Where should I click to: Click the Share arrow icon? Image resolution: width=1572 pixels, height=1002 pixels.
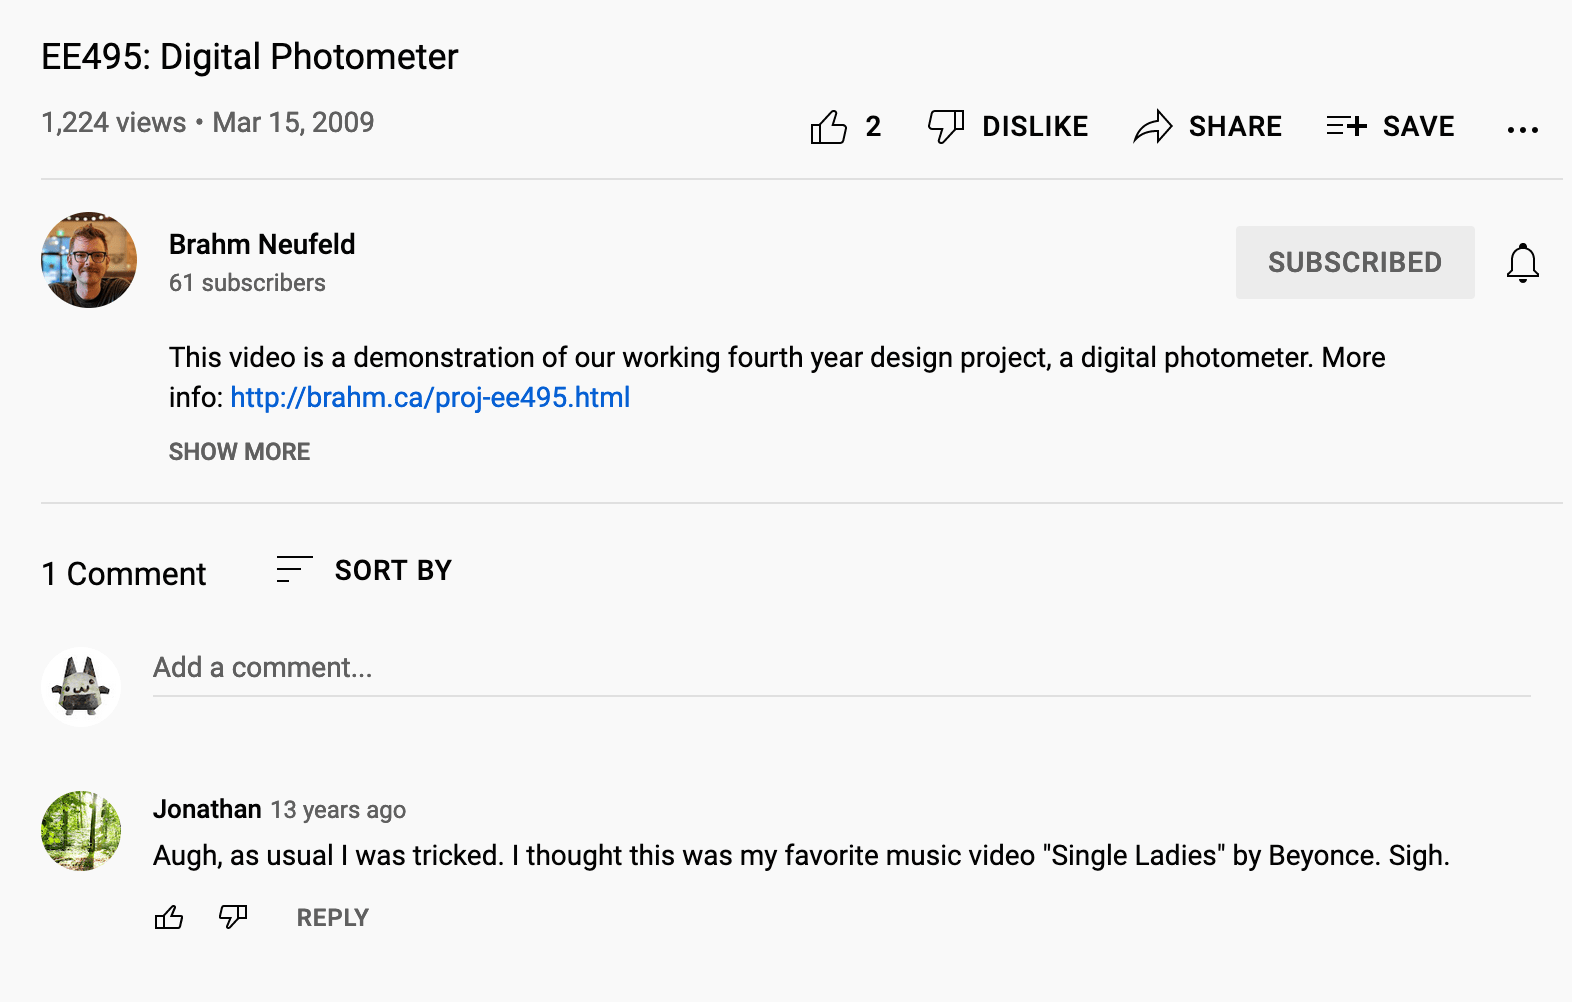coord(1153,127)
